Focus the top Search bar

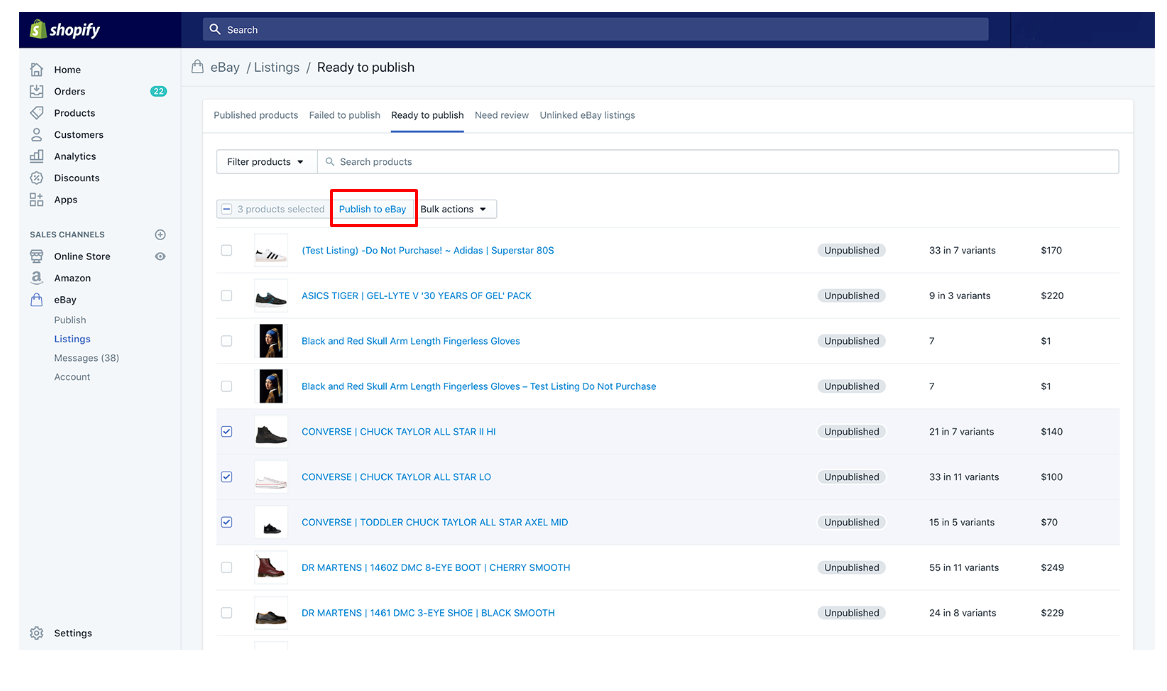tap(595, 29)
